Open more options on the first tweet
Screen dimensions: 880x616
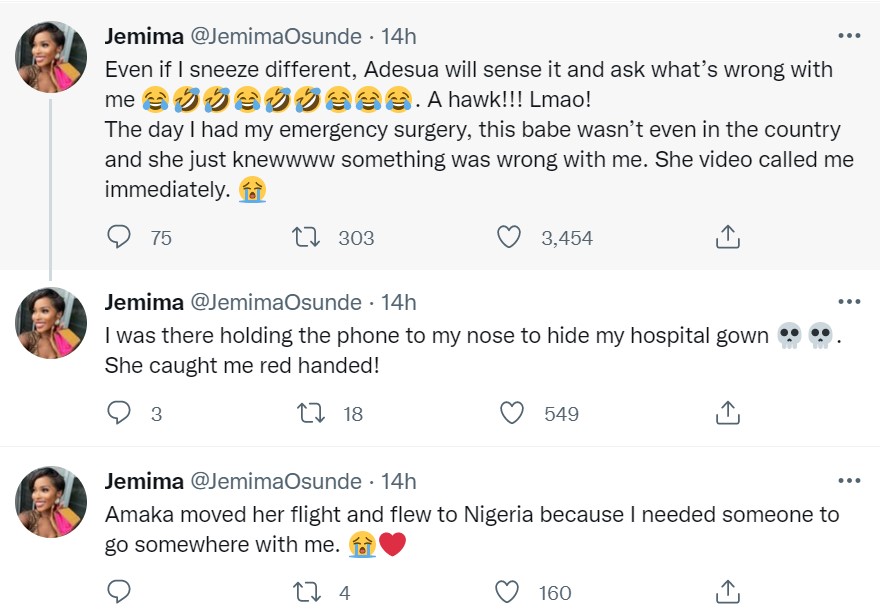coord(849,35)
